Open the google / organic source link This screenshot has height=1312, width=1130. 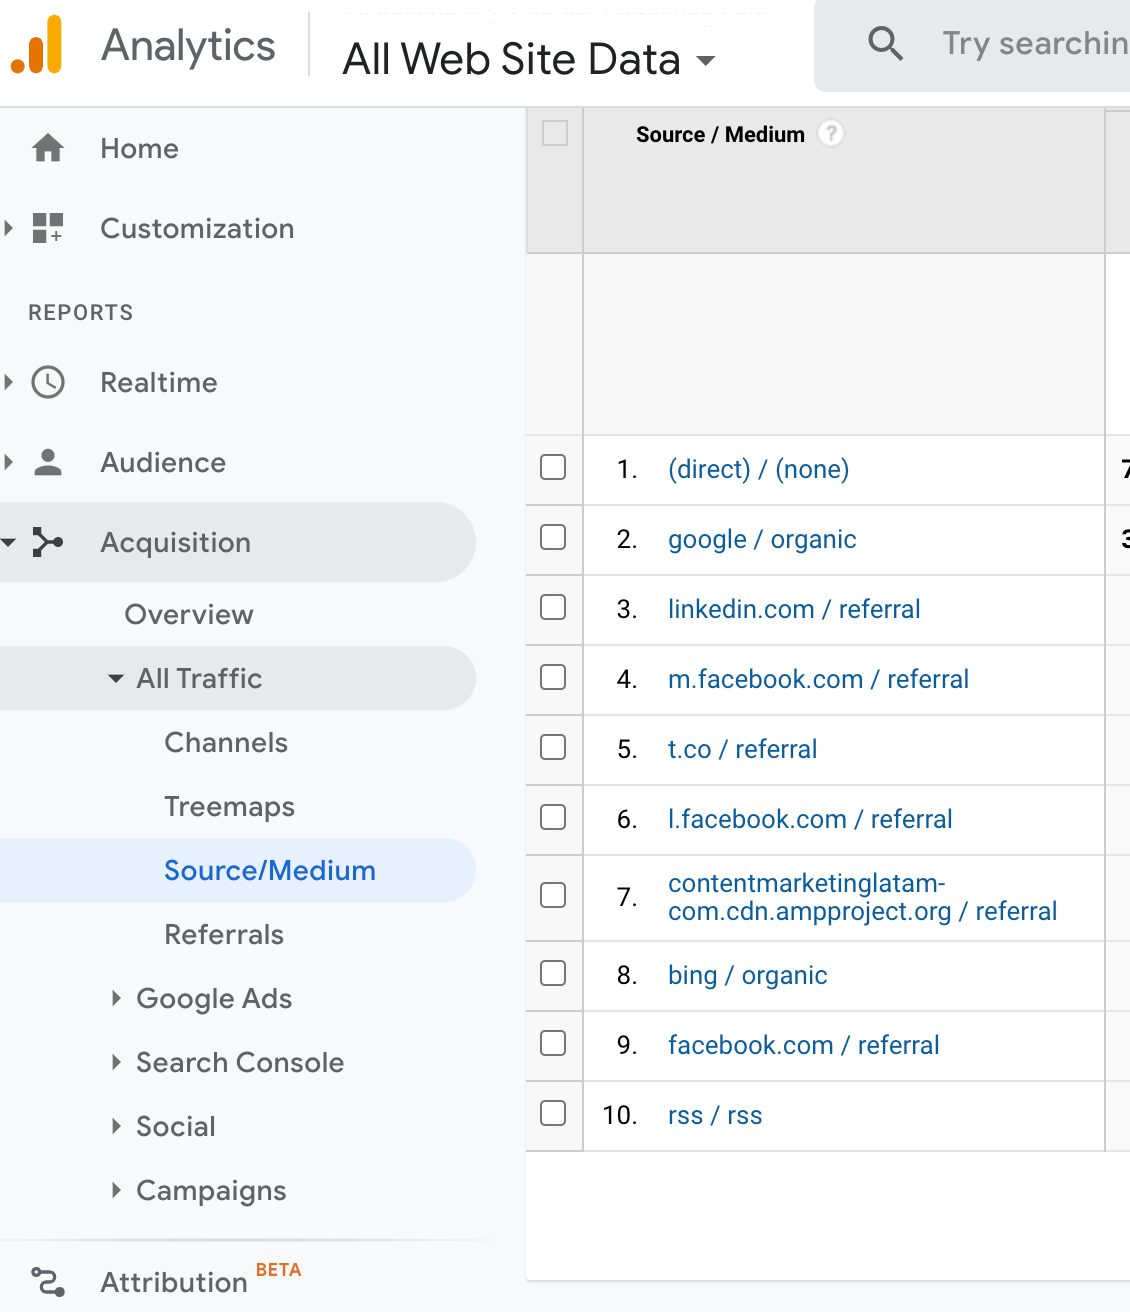tap(761, 539)
